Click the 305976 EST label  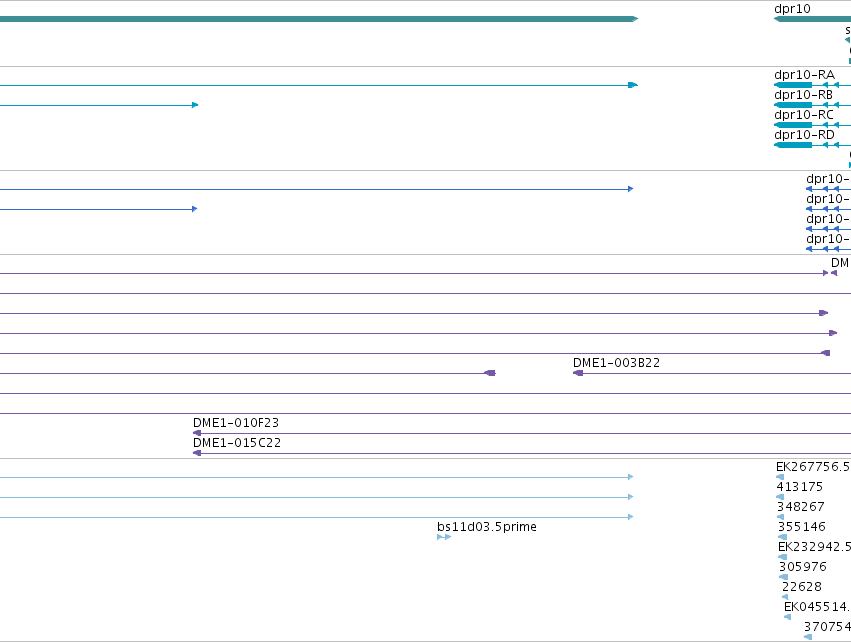[x=803, y=567]
